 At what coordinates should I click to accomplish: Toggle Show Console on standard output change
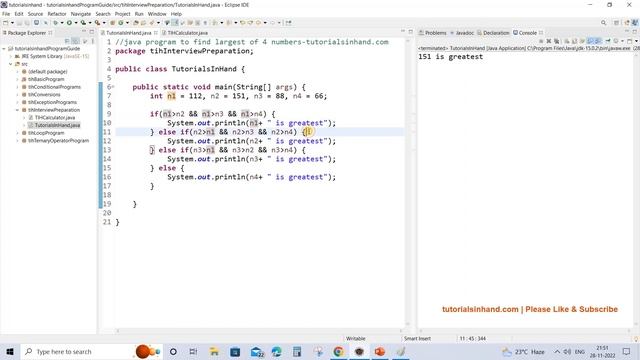click(x=590, y=41)
